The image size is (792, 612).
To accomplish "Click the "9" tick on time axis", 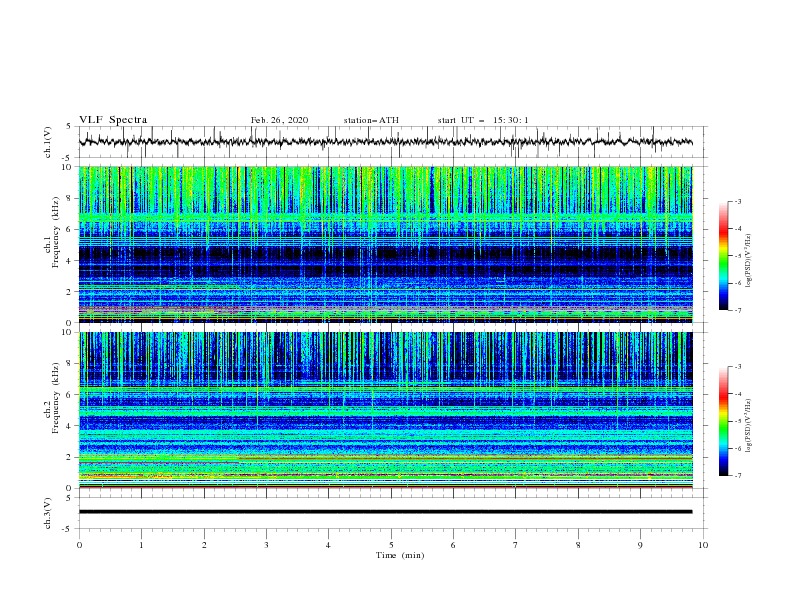I will pyautogui.click(x=640, y=545).
